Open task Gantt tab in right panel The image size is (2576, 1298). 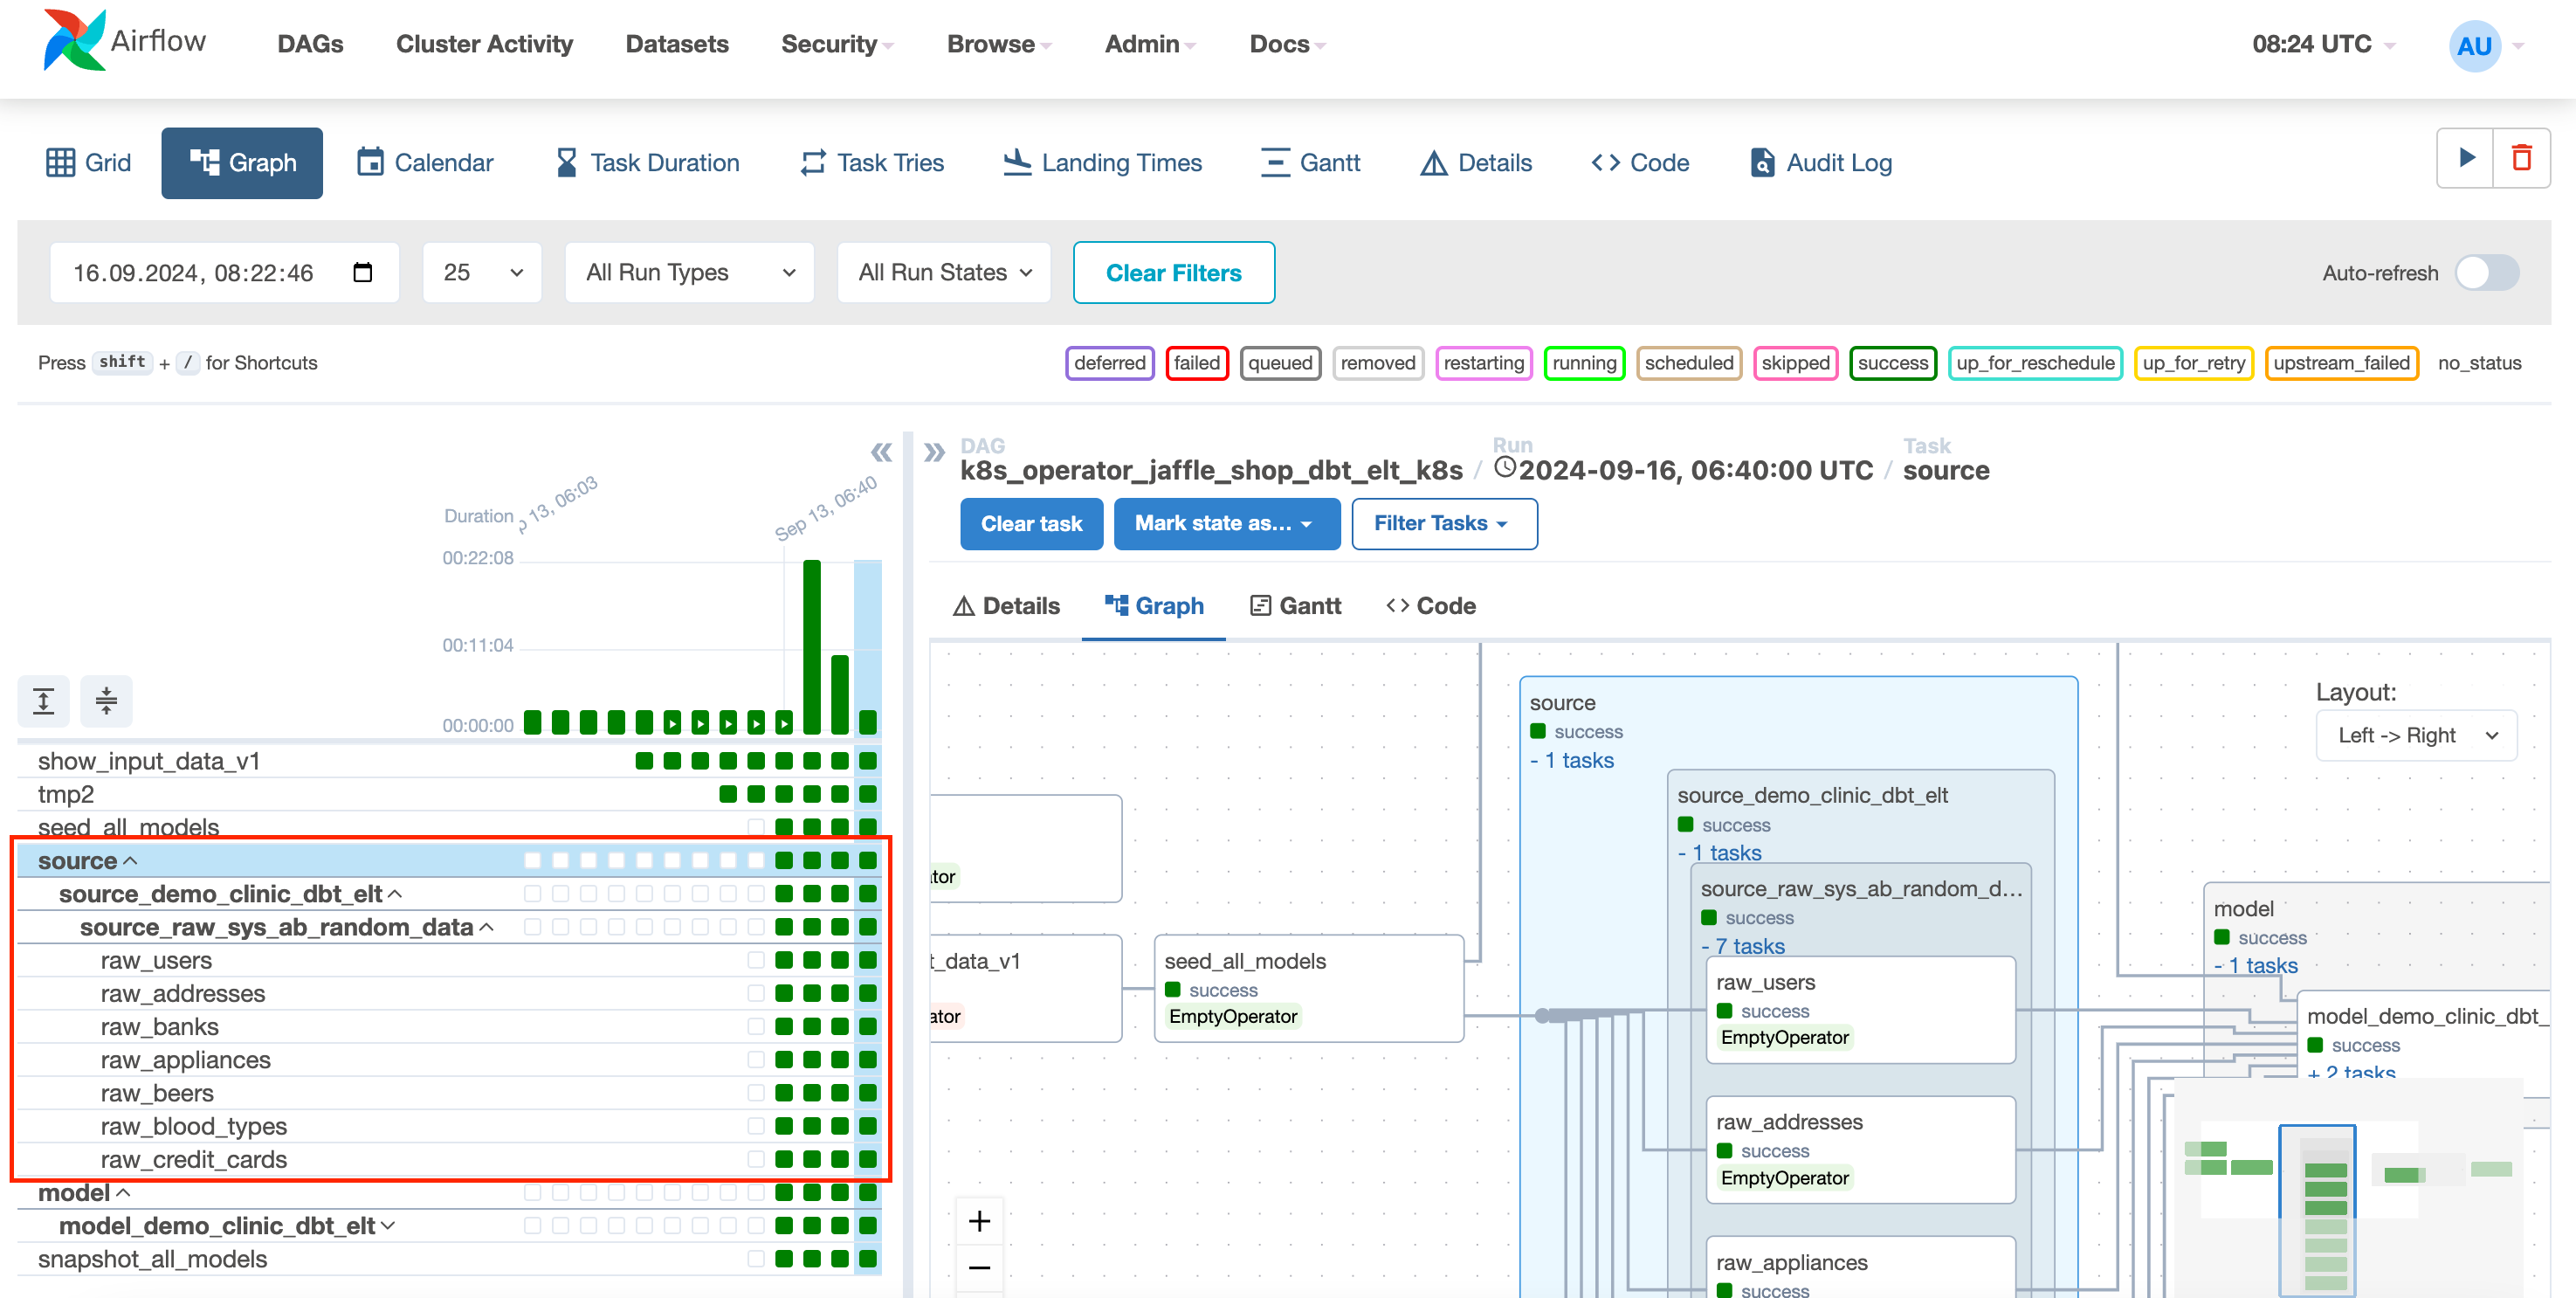[x=1296, y=606]
